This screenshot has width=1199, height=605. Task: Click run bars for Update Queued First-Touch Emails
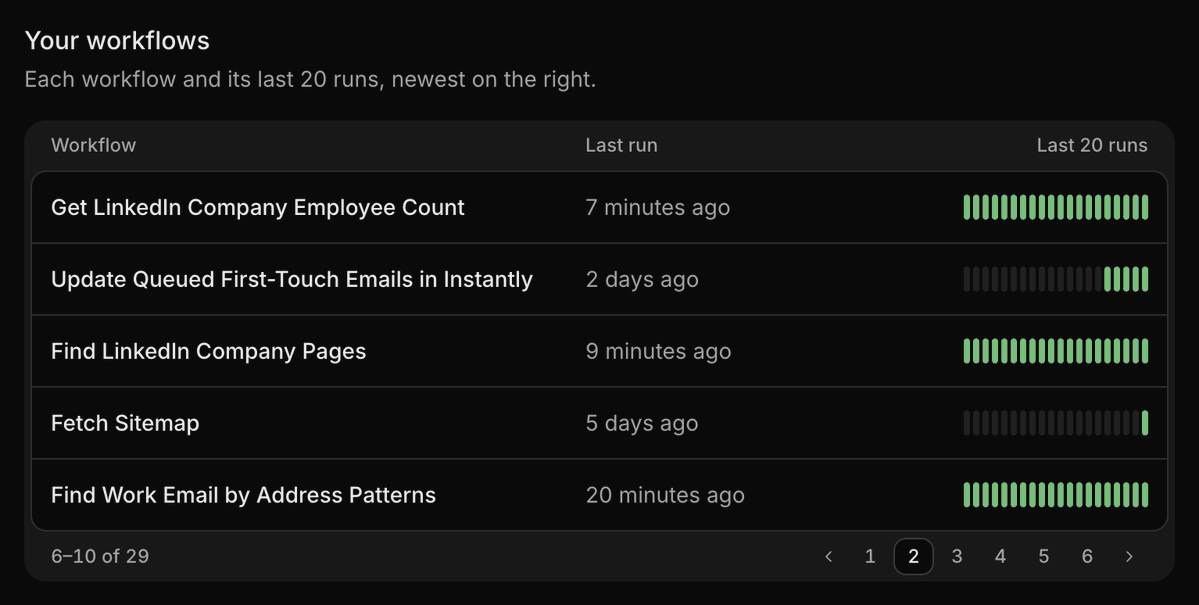coord(1056,279)
